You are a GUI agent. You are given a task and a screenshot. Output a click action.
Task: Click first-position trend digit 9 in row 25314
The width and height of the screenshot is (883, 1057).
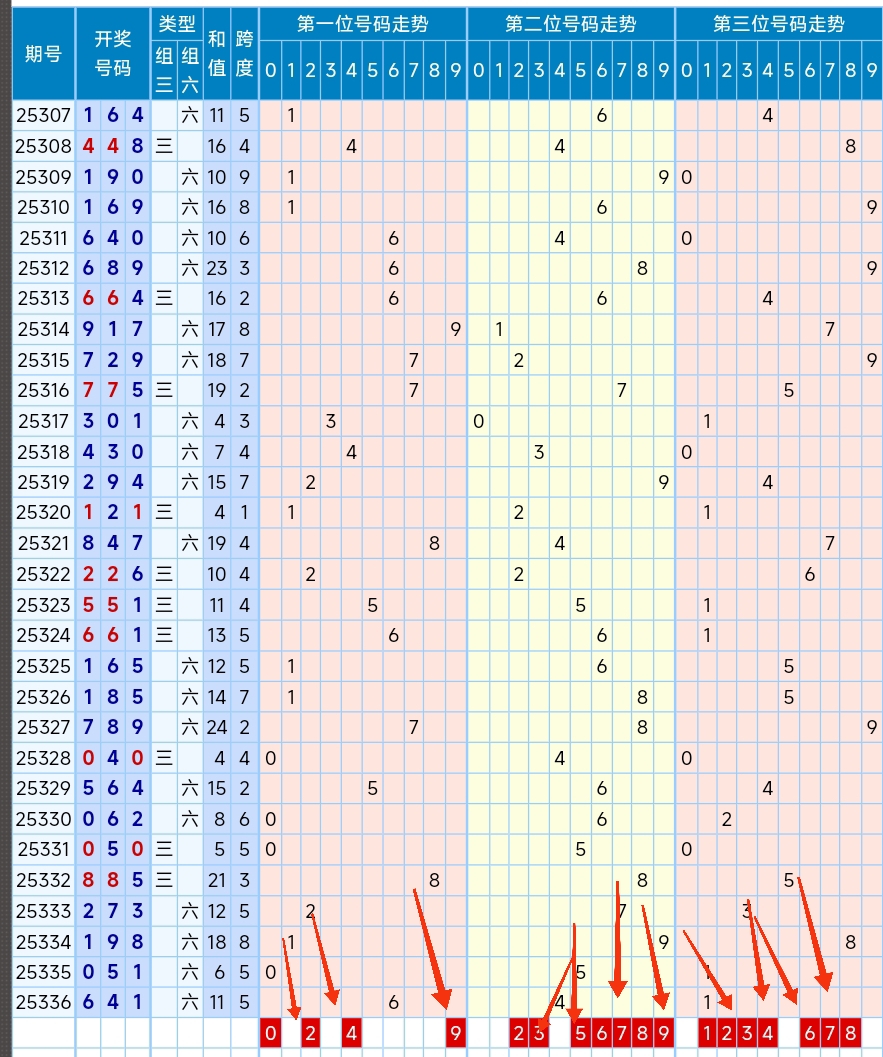click(456, 329)
